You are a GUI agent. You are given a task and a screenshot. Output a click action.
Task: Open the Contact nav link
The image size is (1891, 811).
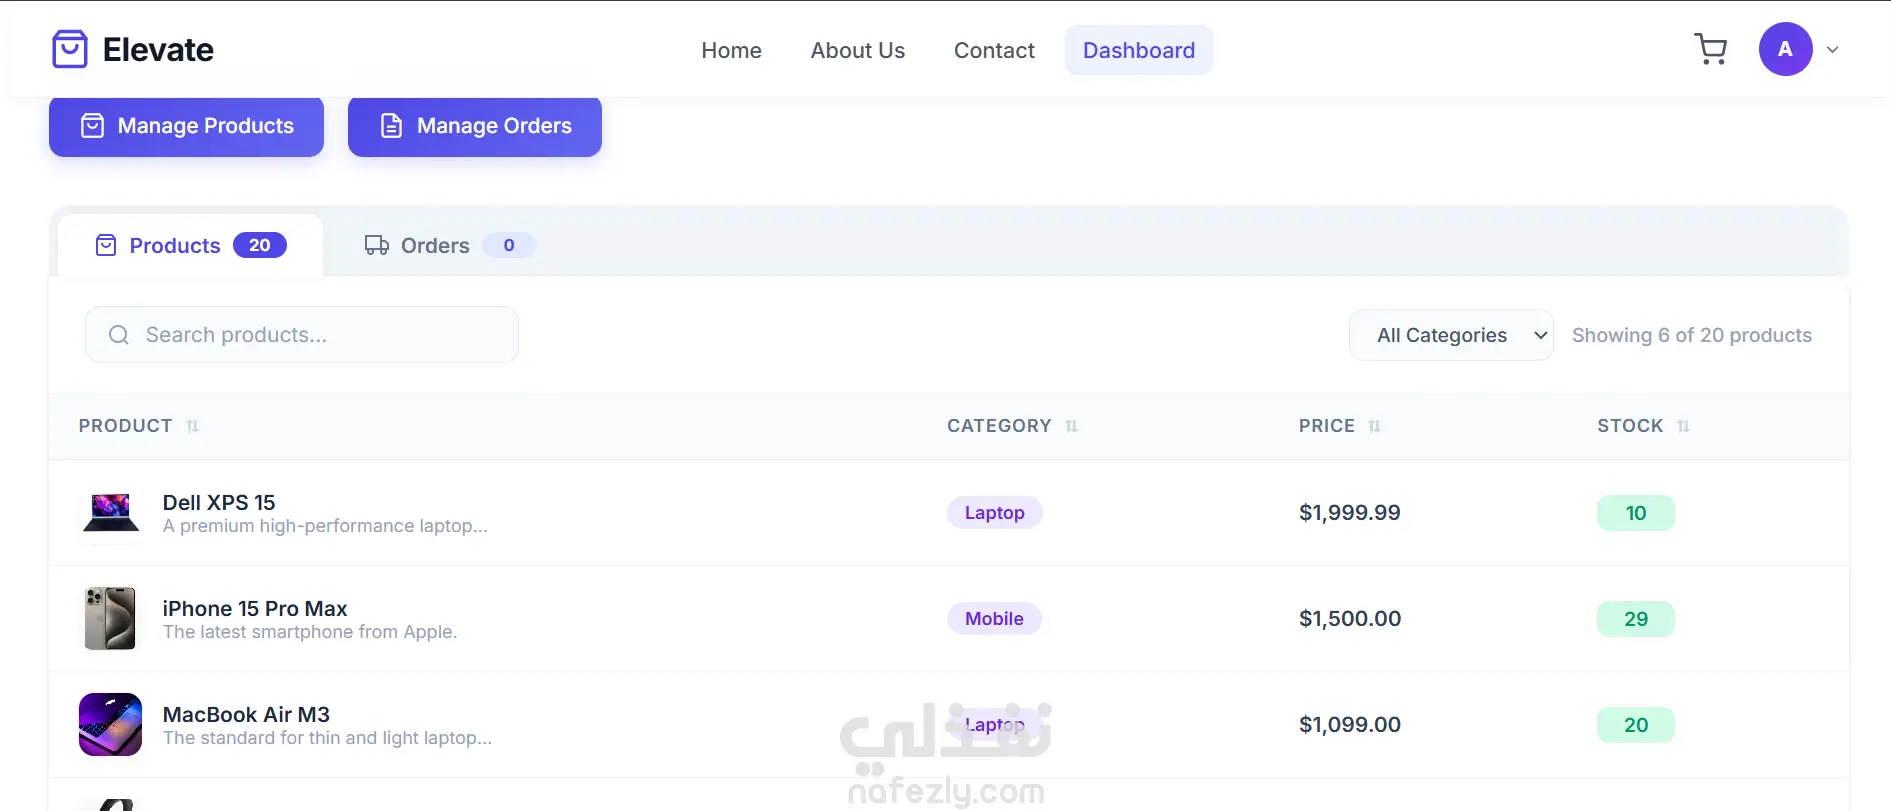tap(994, 50)
